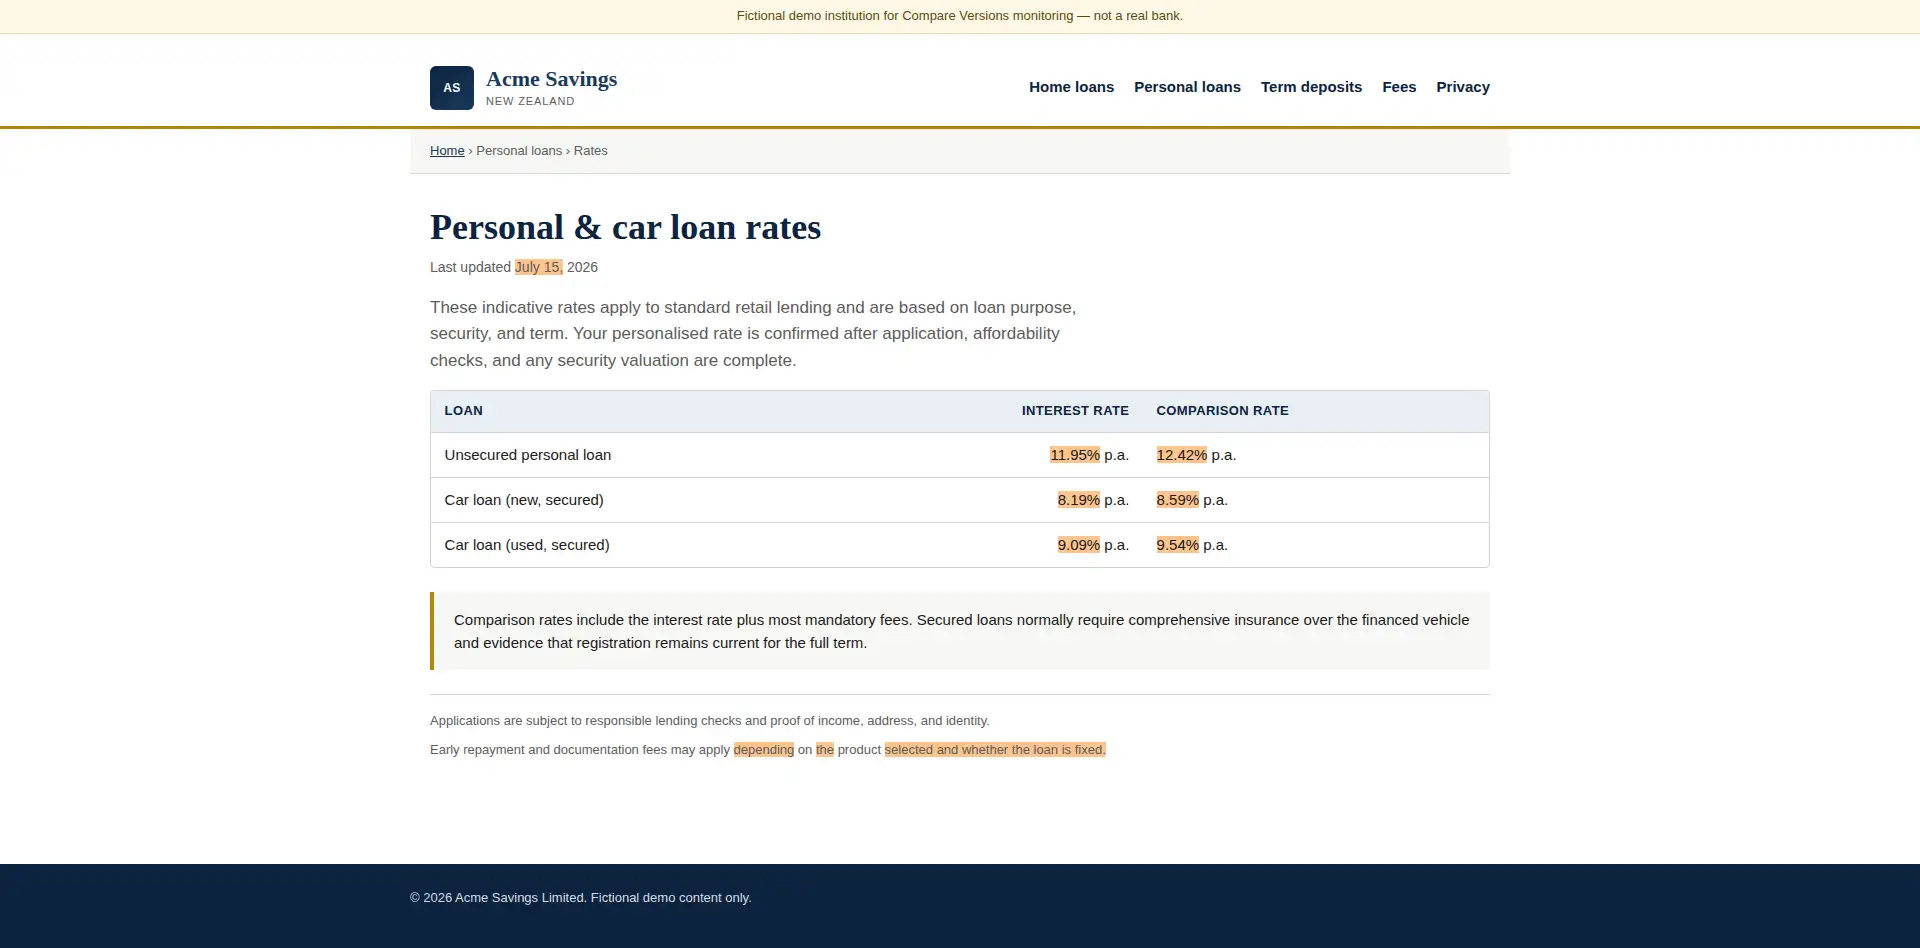
Task: Click the Comparison rates note paragraph
Action: (x=961, y=631)
